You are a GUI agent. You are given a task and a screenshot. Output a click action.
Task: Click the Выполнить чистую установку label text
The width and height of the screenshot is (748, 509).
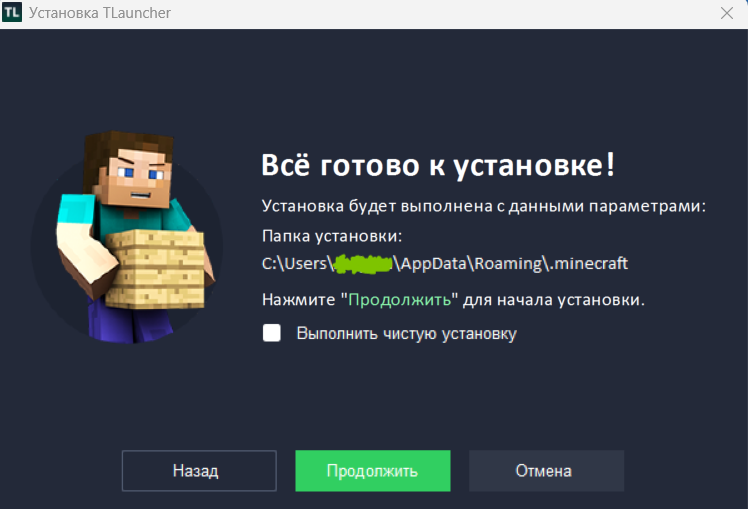(x=406, y=333)
